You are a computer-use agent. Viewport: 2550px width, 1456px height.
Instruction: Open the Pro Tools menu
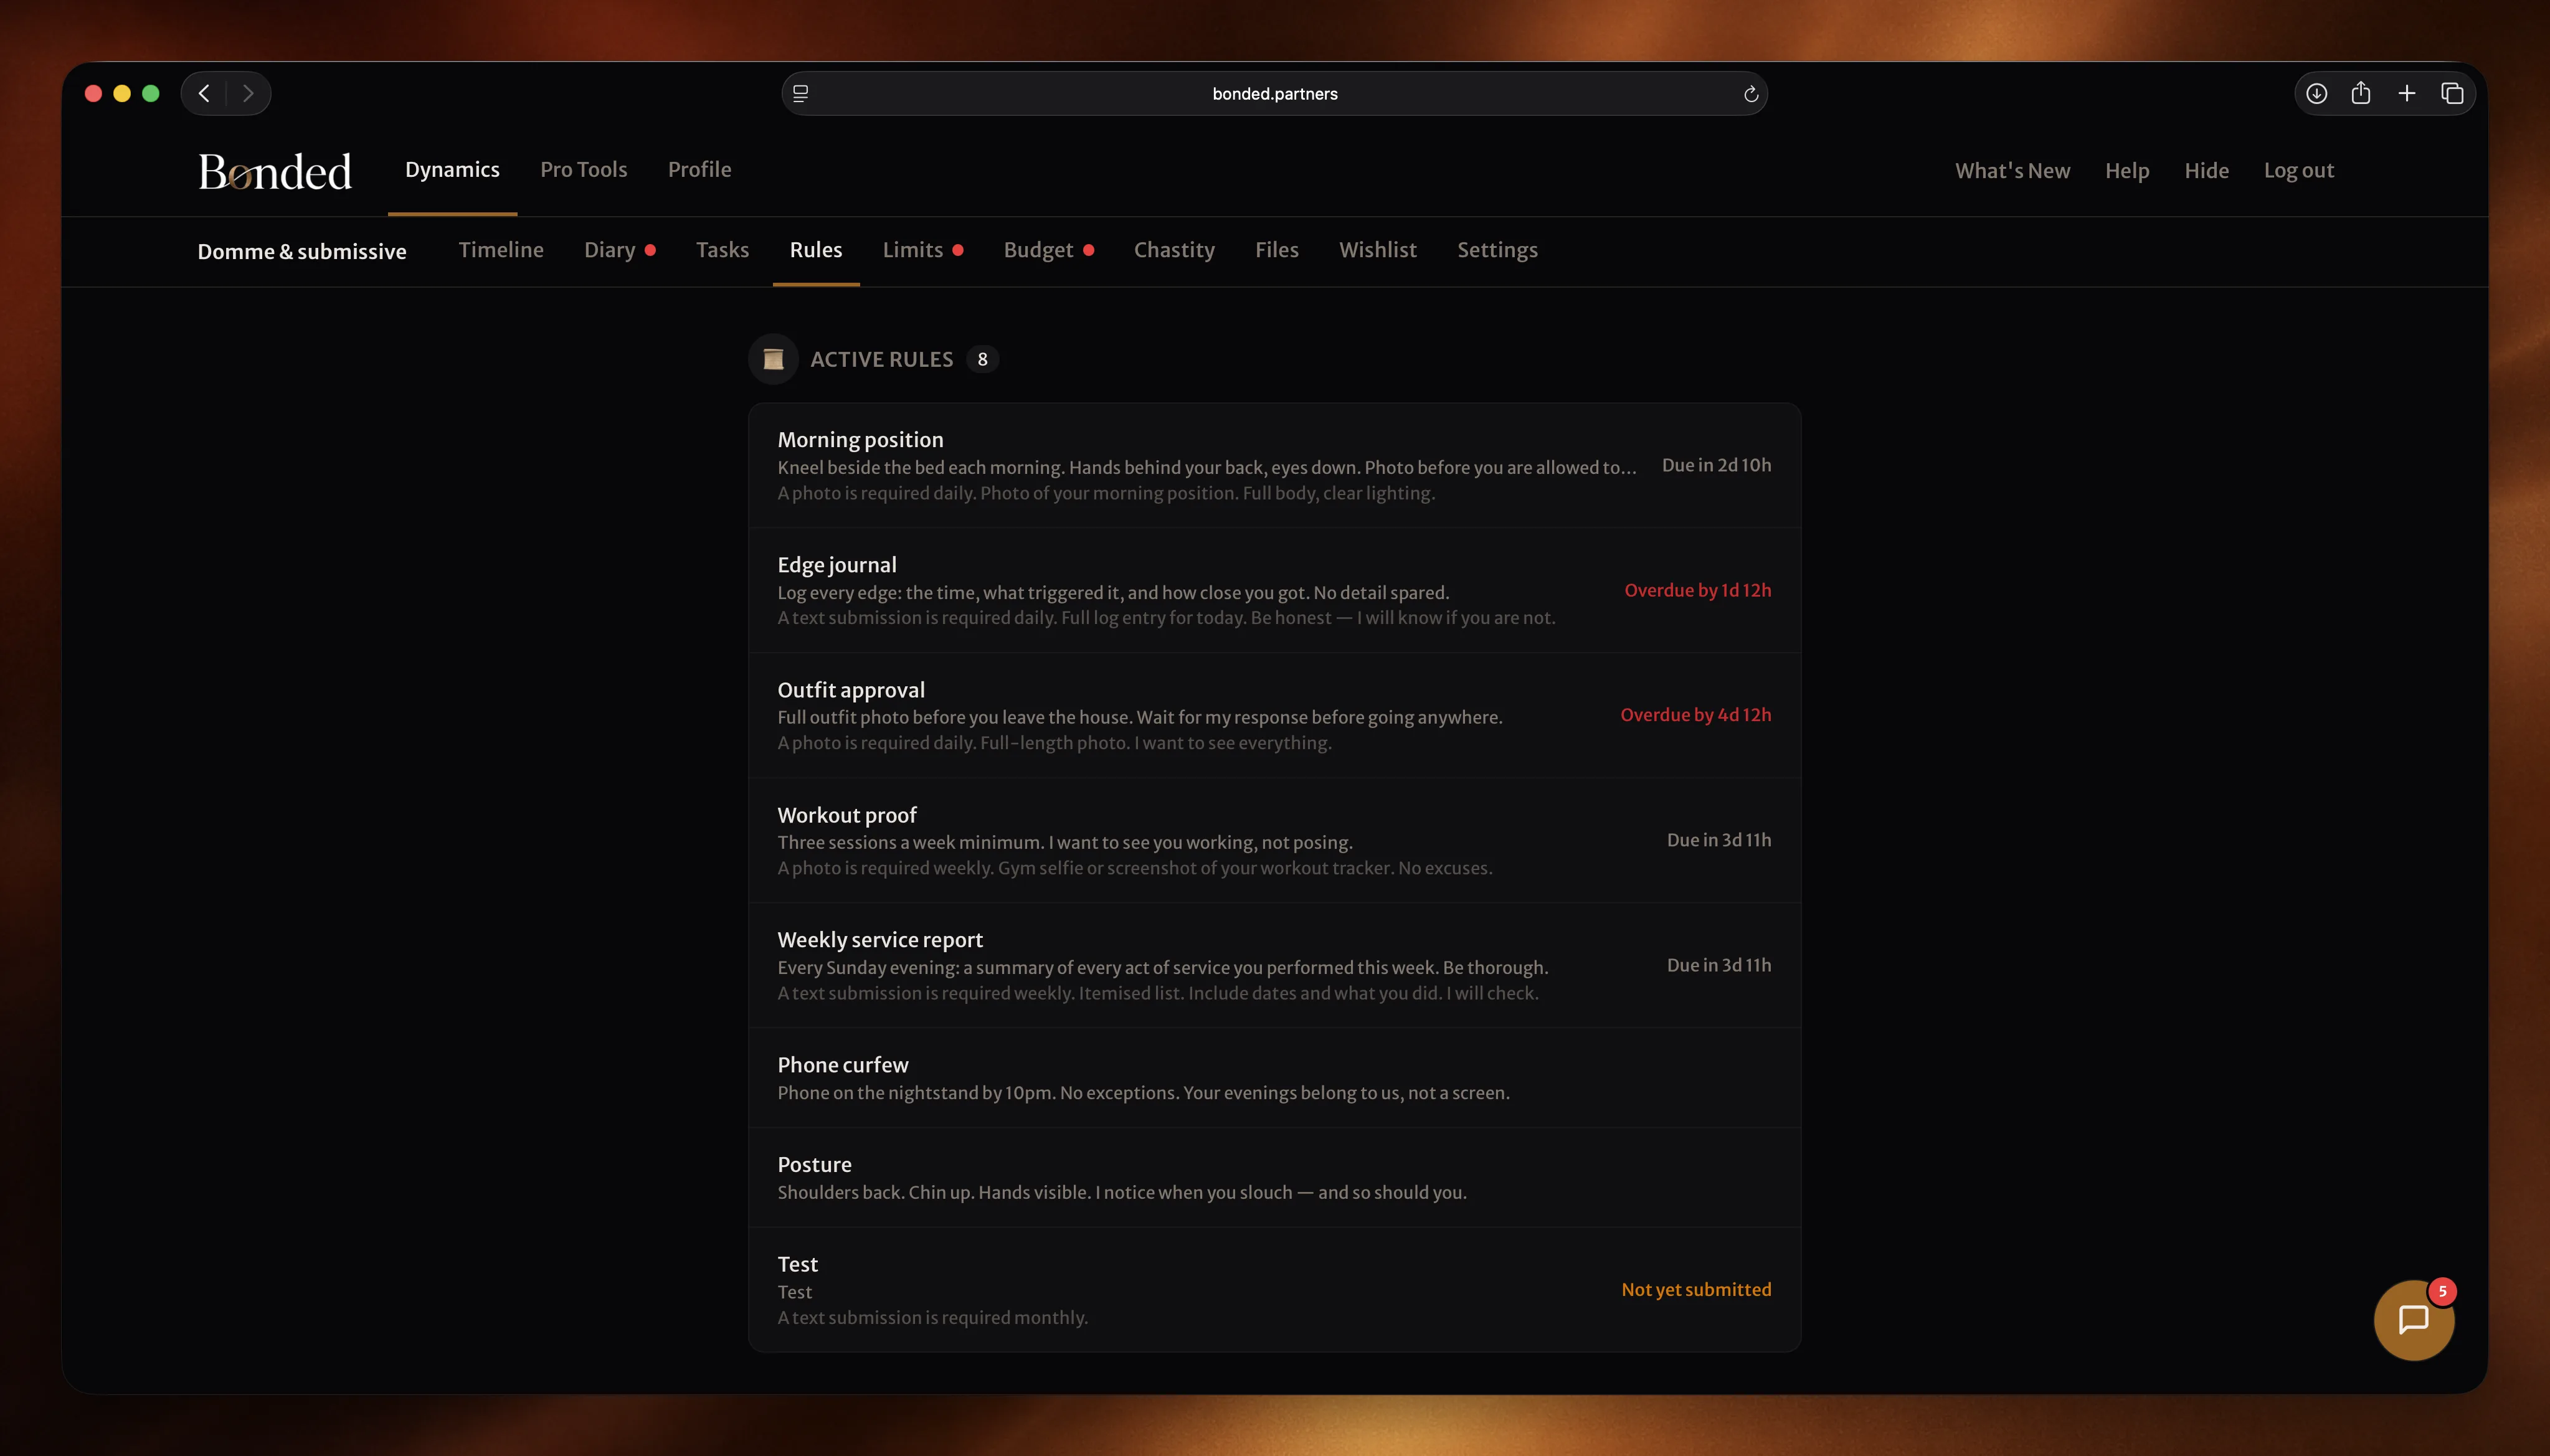point(583,170)
